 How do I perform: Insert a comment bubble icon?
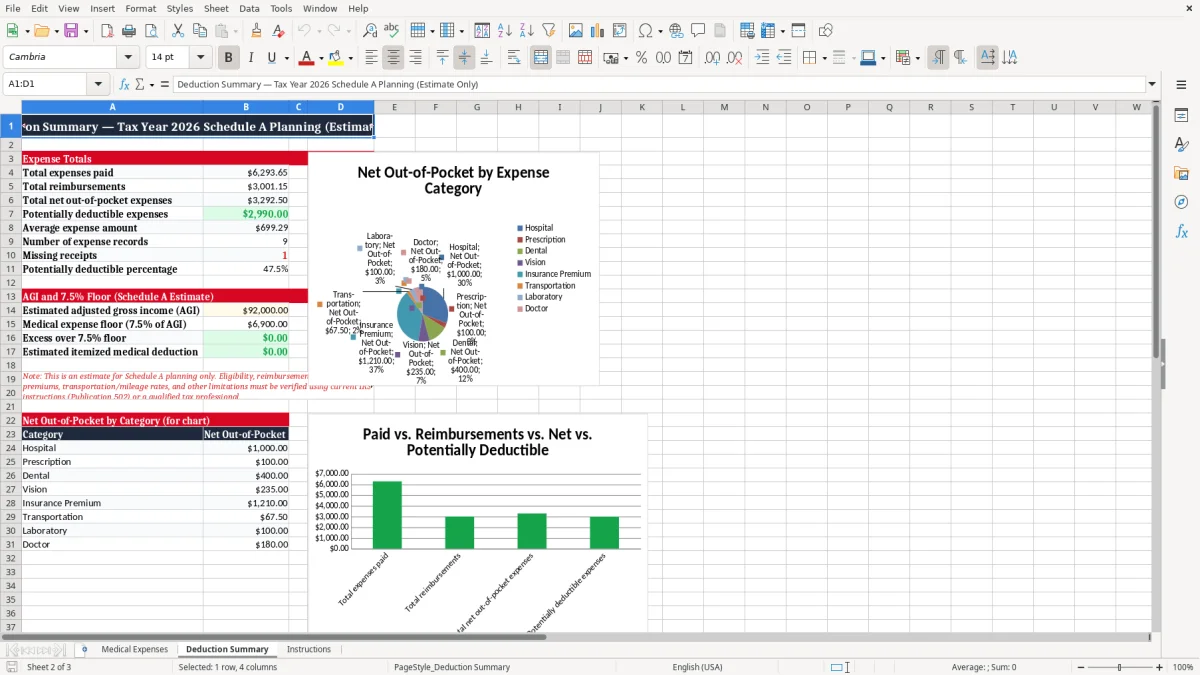[x=698, y=31]
